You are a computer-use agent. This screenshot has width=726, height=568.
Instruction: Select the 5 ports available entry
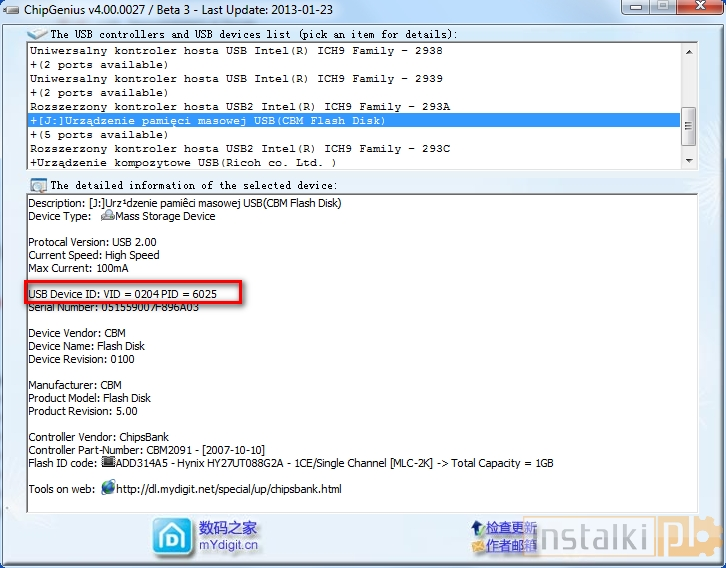[99, 134]
